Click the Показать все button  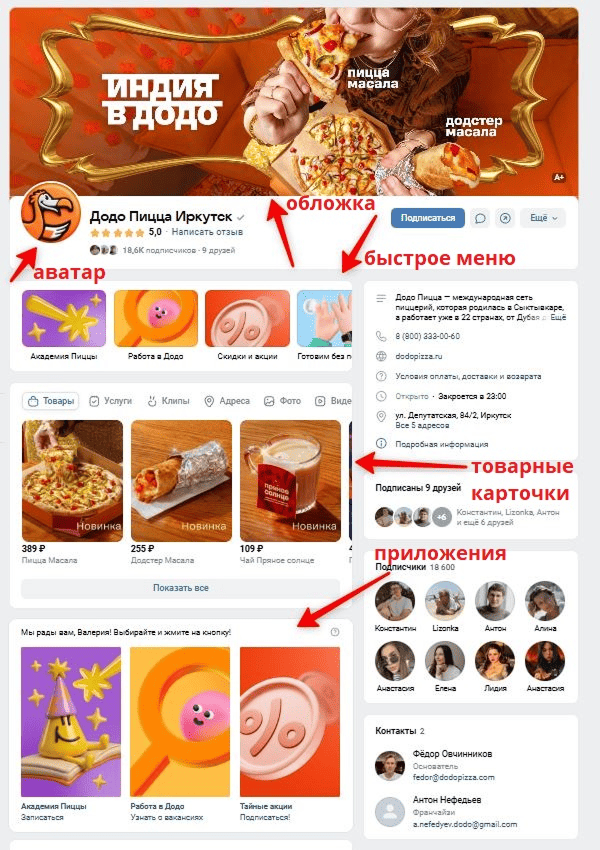[x=180, y=588]
